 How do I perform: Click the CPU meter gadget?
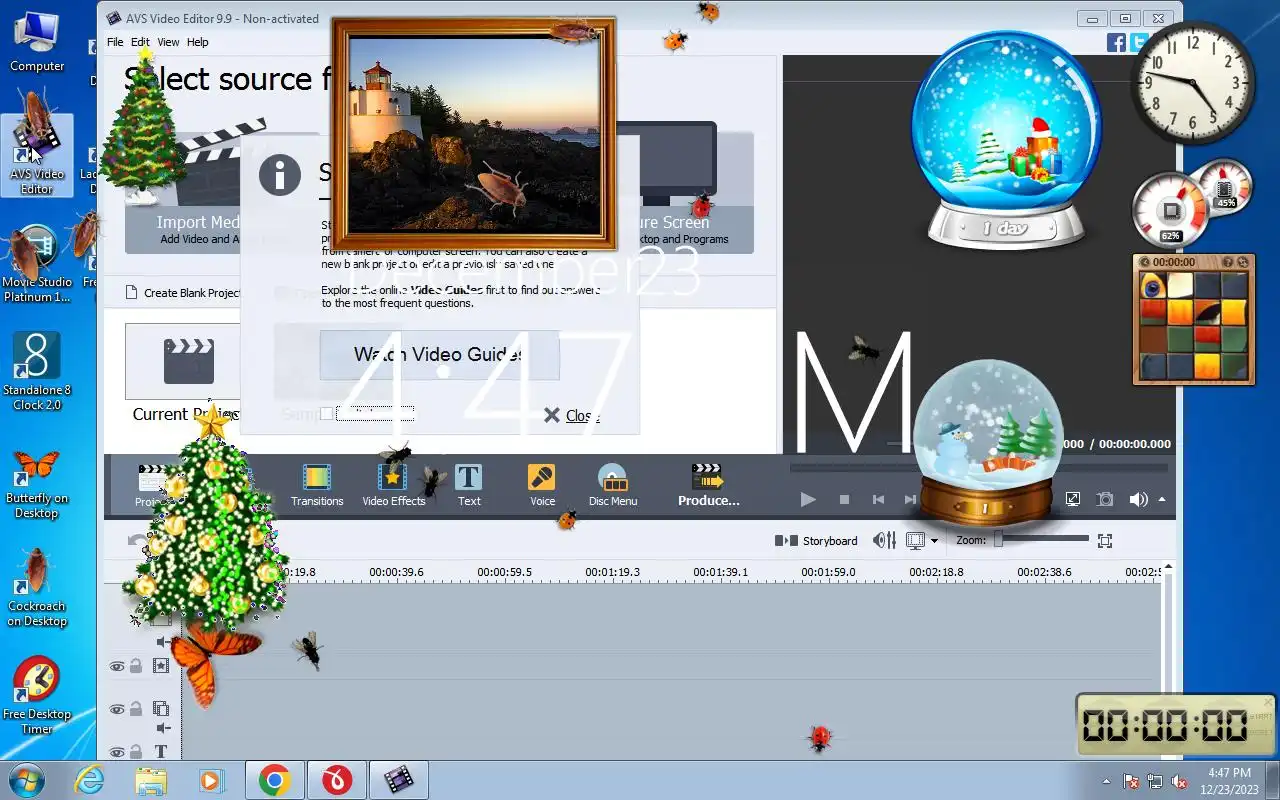pos(1191,205)
